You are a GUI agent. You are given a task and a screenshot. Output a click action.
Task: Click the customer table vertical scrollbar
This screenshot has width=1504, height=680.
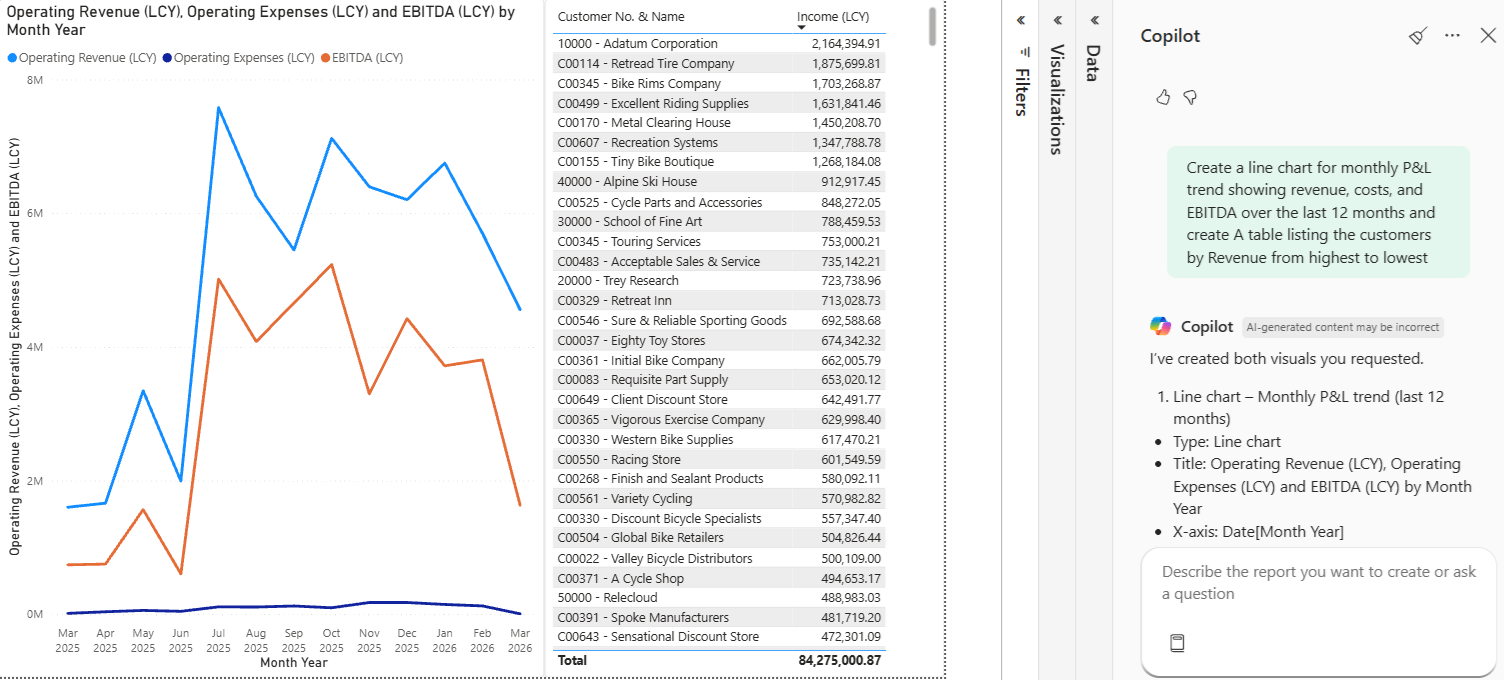tap(932, 27)
